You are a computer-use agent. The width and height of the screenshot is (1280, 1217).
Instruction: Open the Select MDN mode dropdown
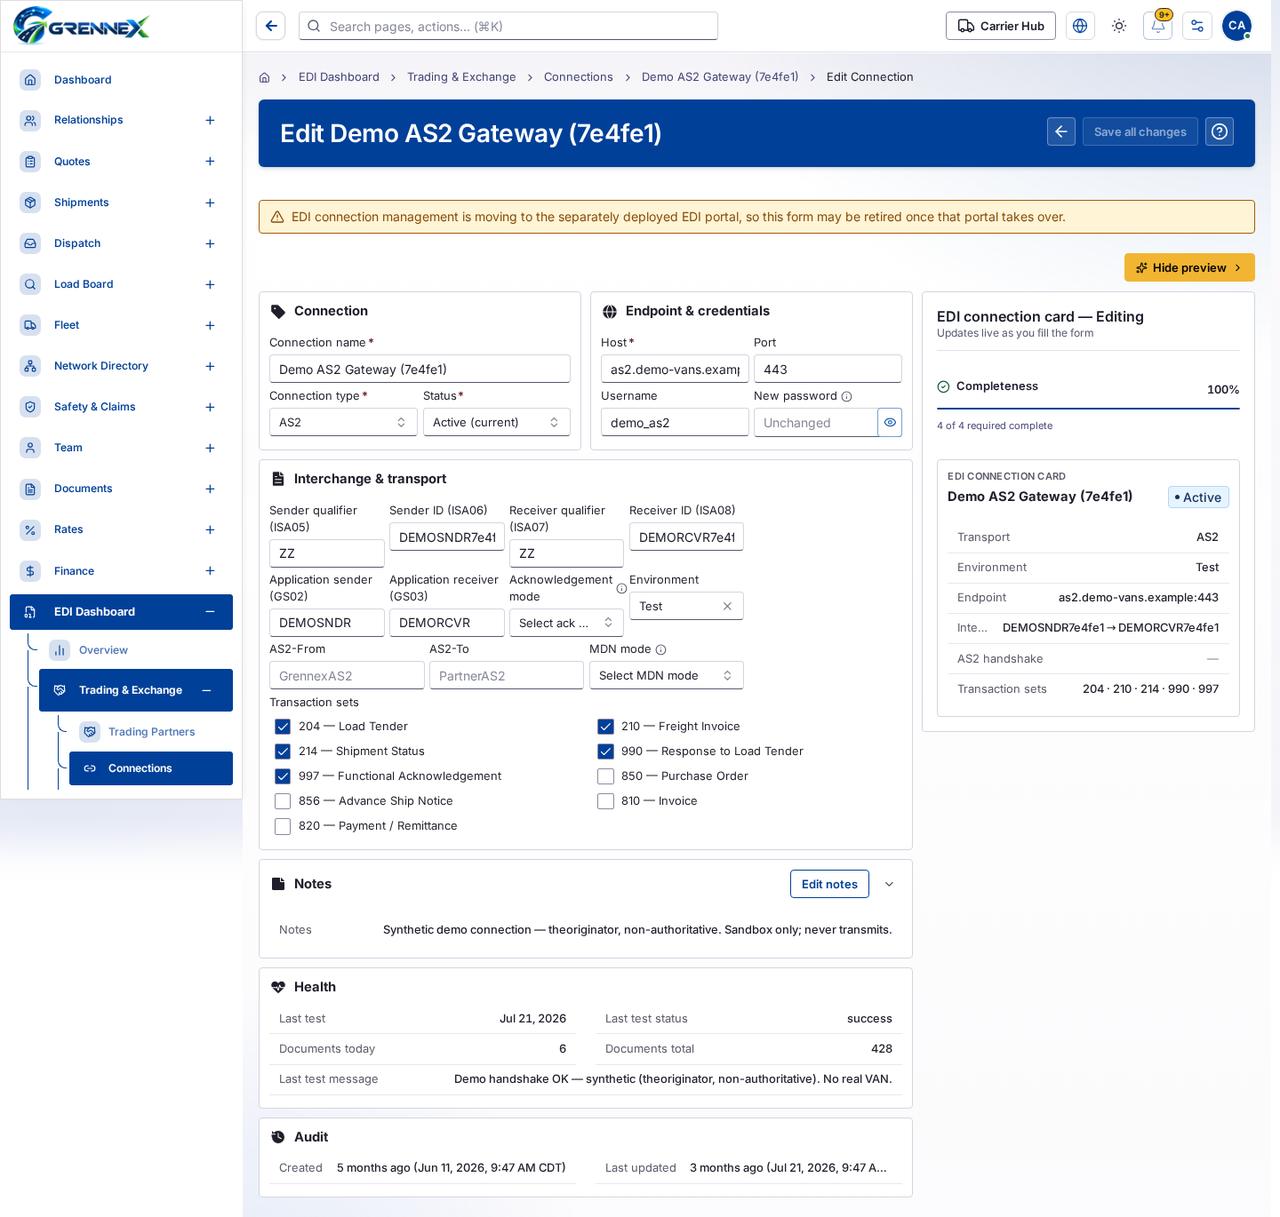666,676
